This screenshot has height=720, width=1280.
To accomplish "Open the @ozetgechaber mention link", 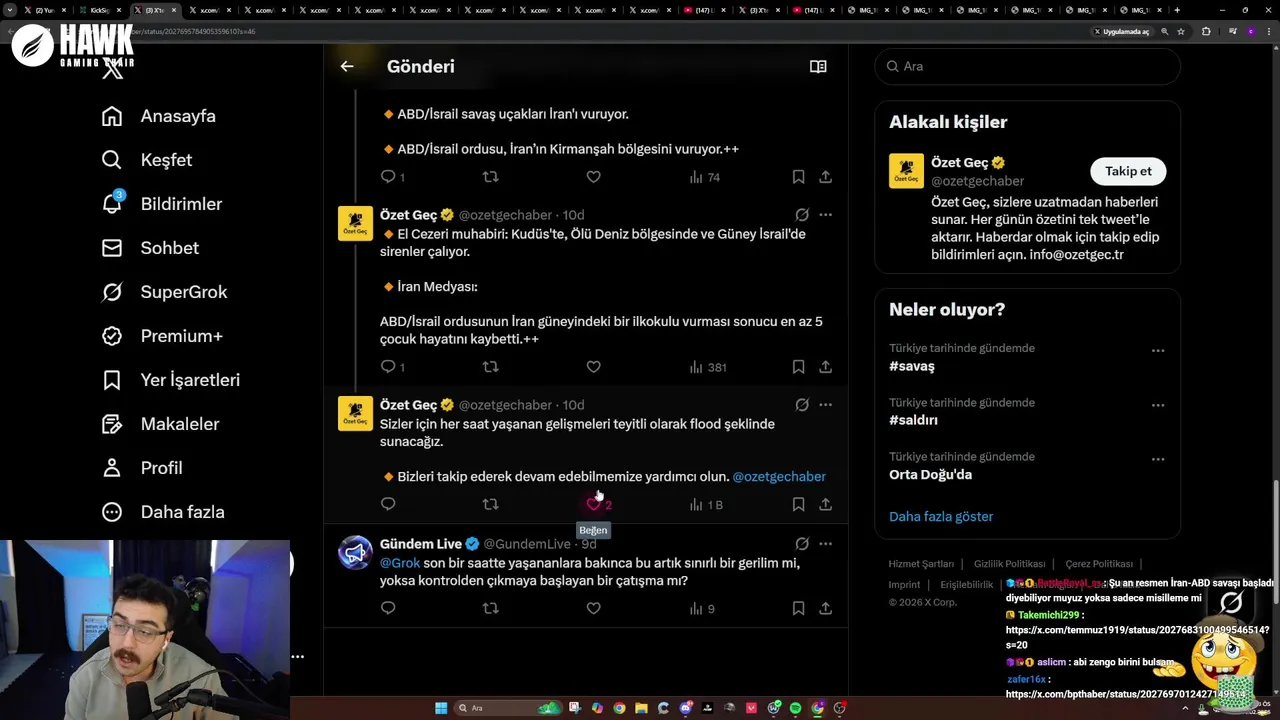I will (779, 477).
